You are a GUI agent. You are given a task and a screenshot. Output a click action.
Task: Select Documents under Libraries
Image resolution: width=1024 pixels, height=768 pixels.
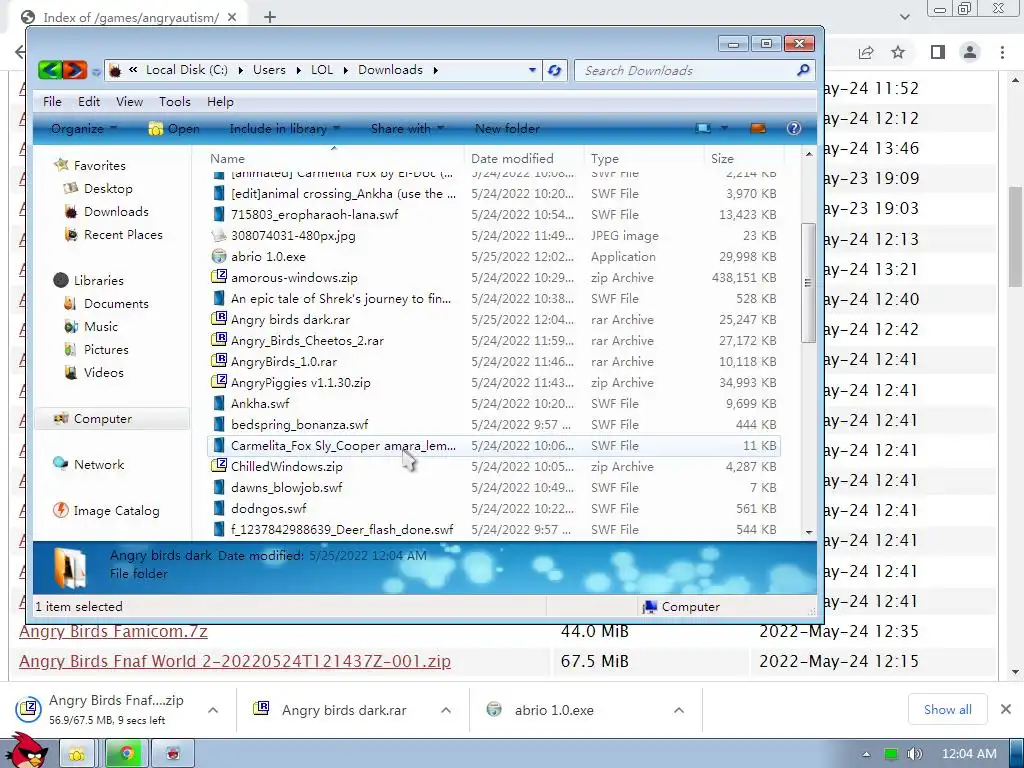click(x=116, y=304)
